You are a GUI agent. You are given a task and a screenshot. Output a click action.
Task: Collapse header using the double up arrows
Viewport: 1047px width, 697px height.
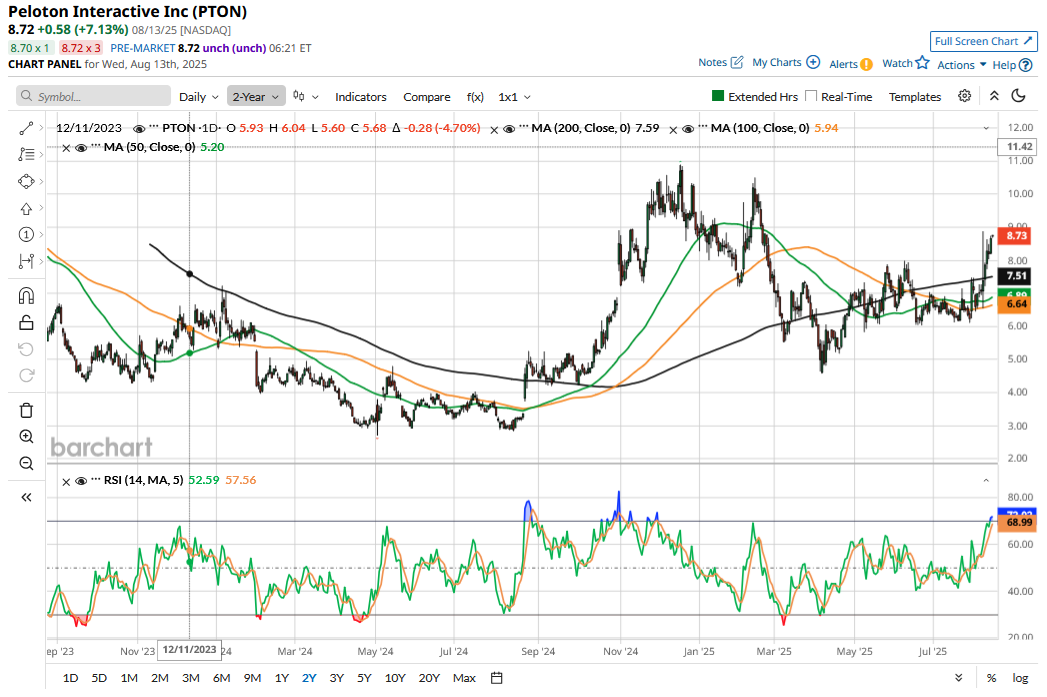(x=994, y=96)
